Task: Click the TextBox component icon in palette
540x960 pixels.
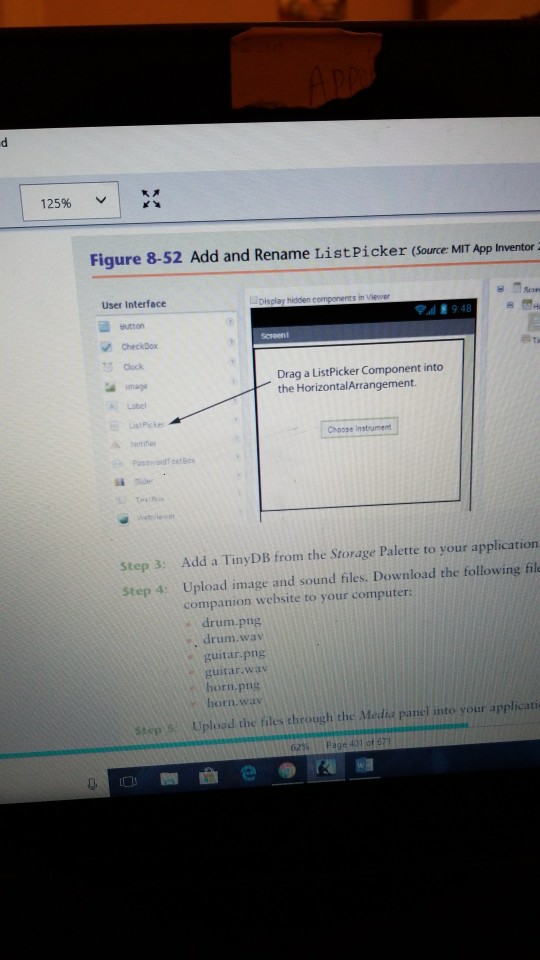Action: (x=121, y=501)
